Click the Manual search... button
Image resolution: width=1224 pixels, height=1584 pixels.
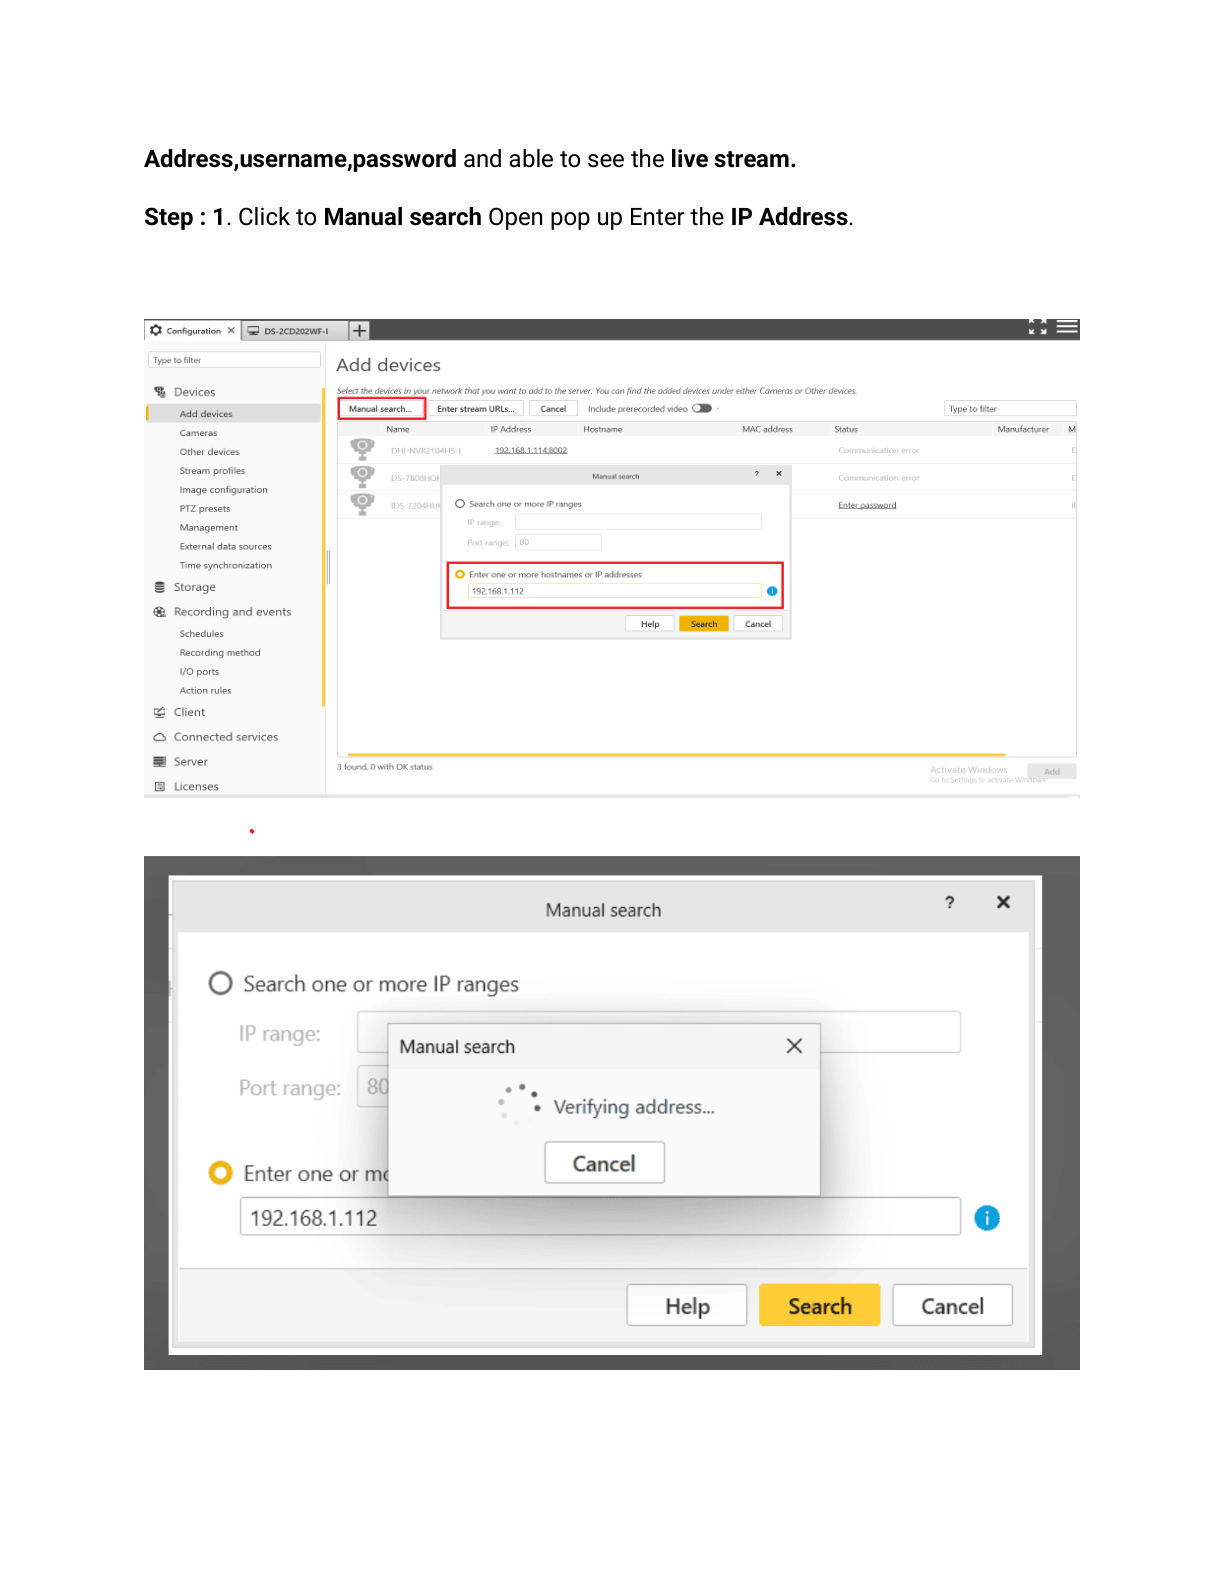[381, 409]
